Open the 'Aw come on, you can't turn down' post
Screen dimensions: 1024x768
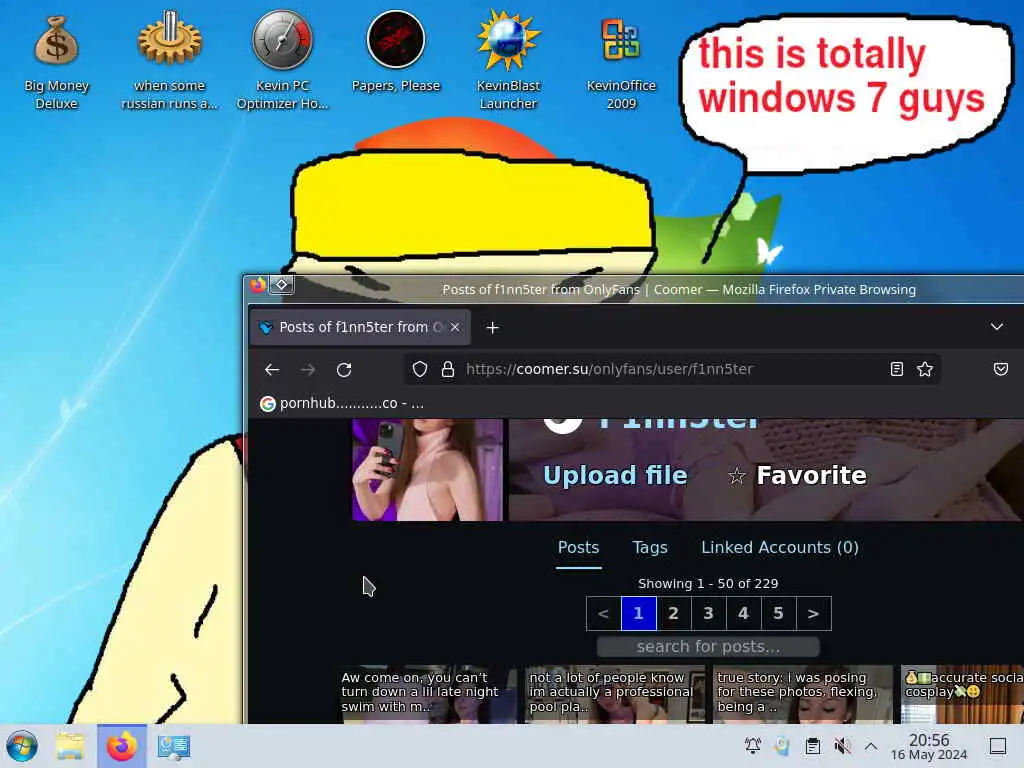coord(428,694)
